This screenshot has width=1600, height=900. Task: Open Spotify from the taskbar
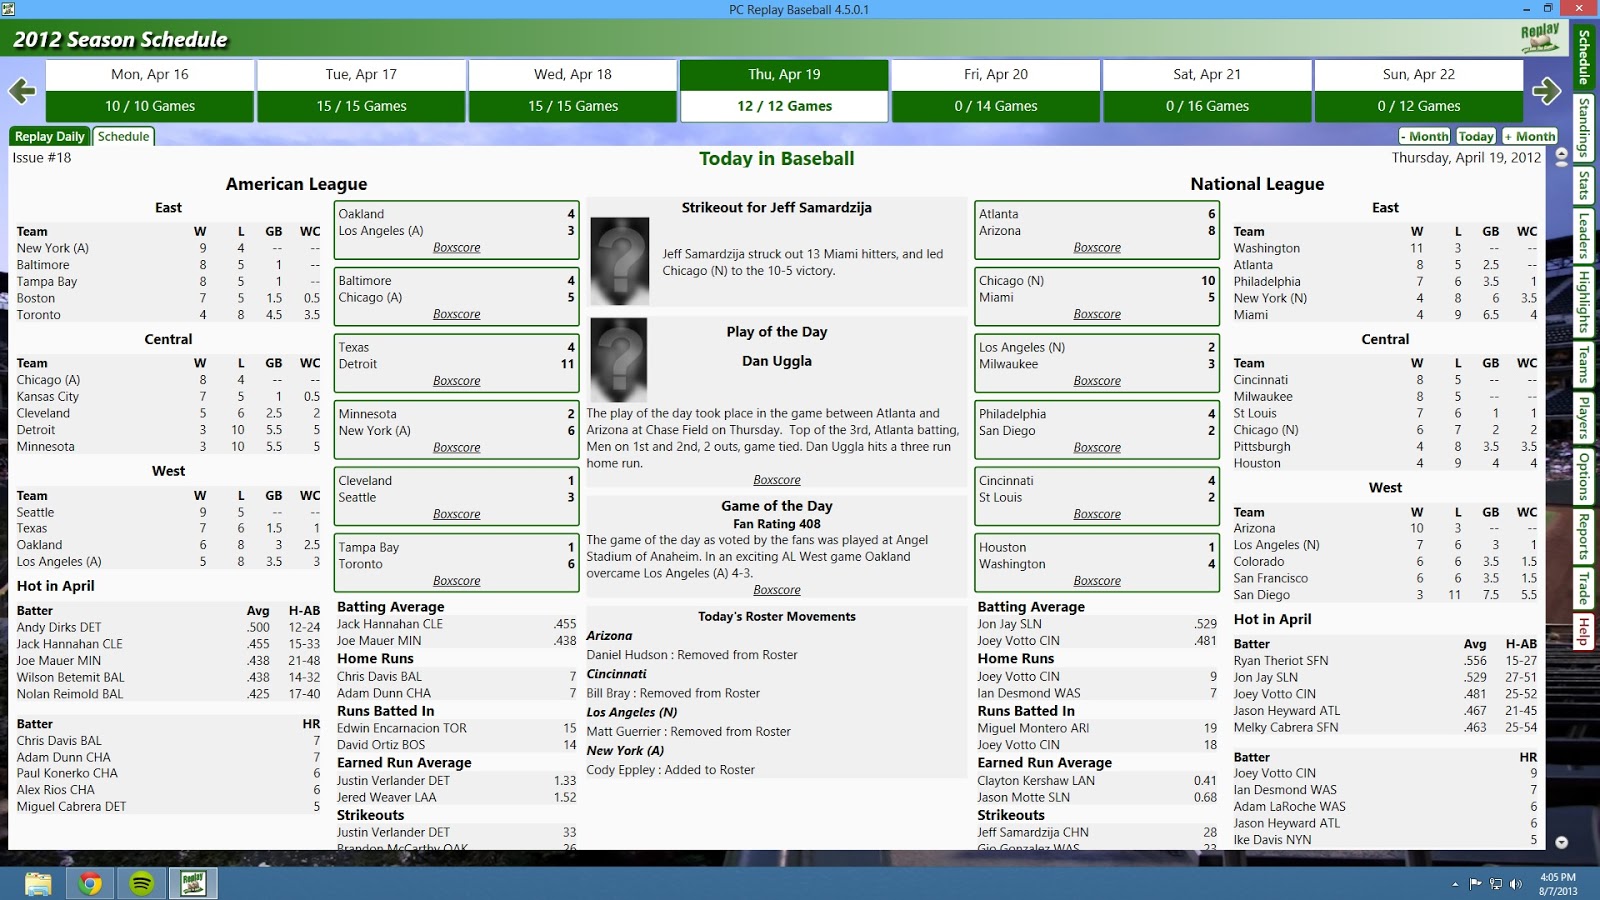(139, 884)
